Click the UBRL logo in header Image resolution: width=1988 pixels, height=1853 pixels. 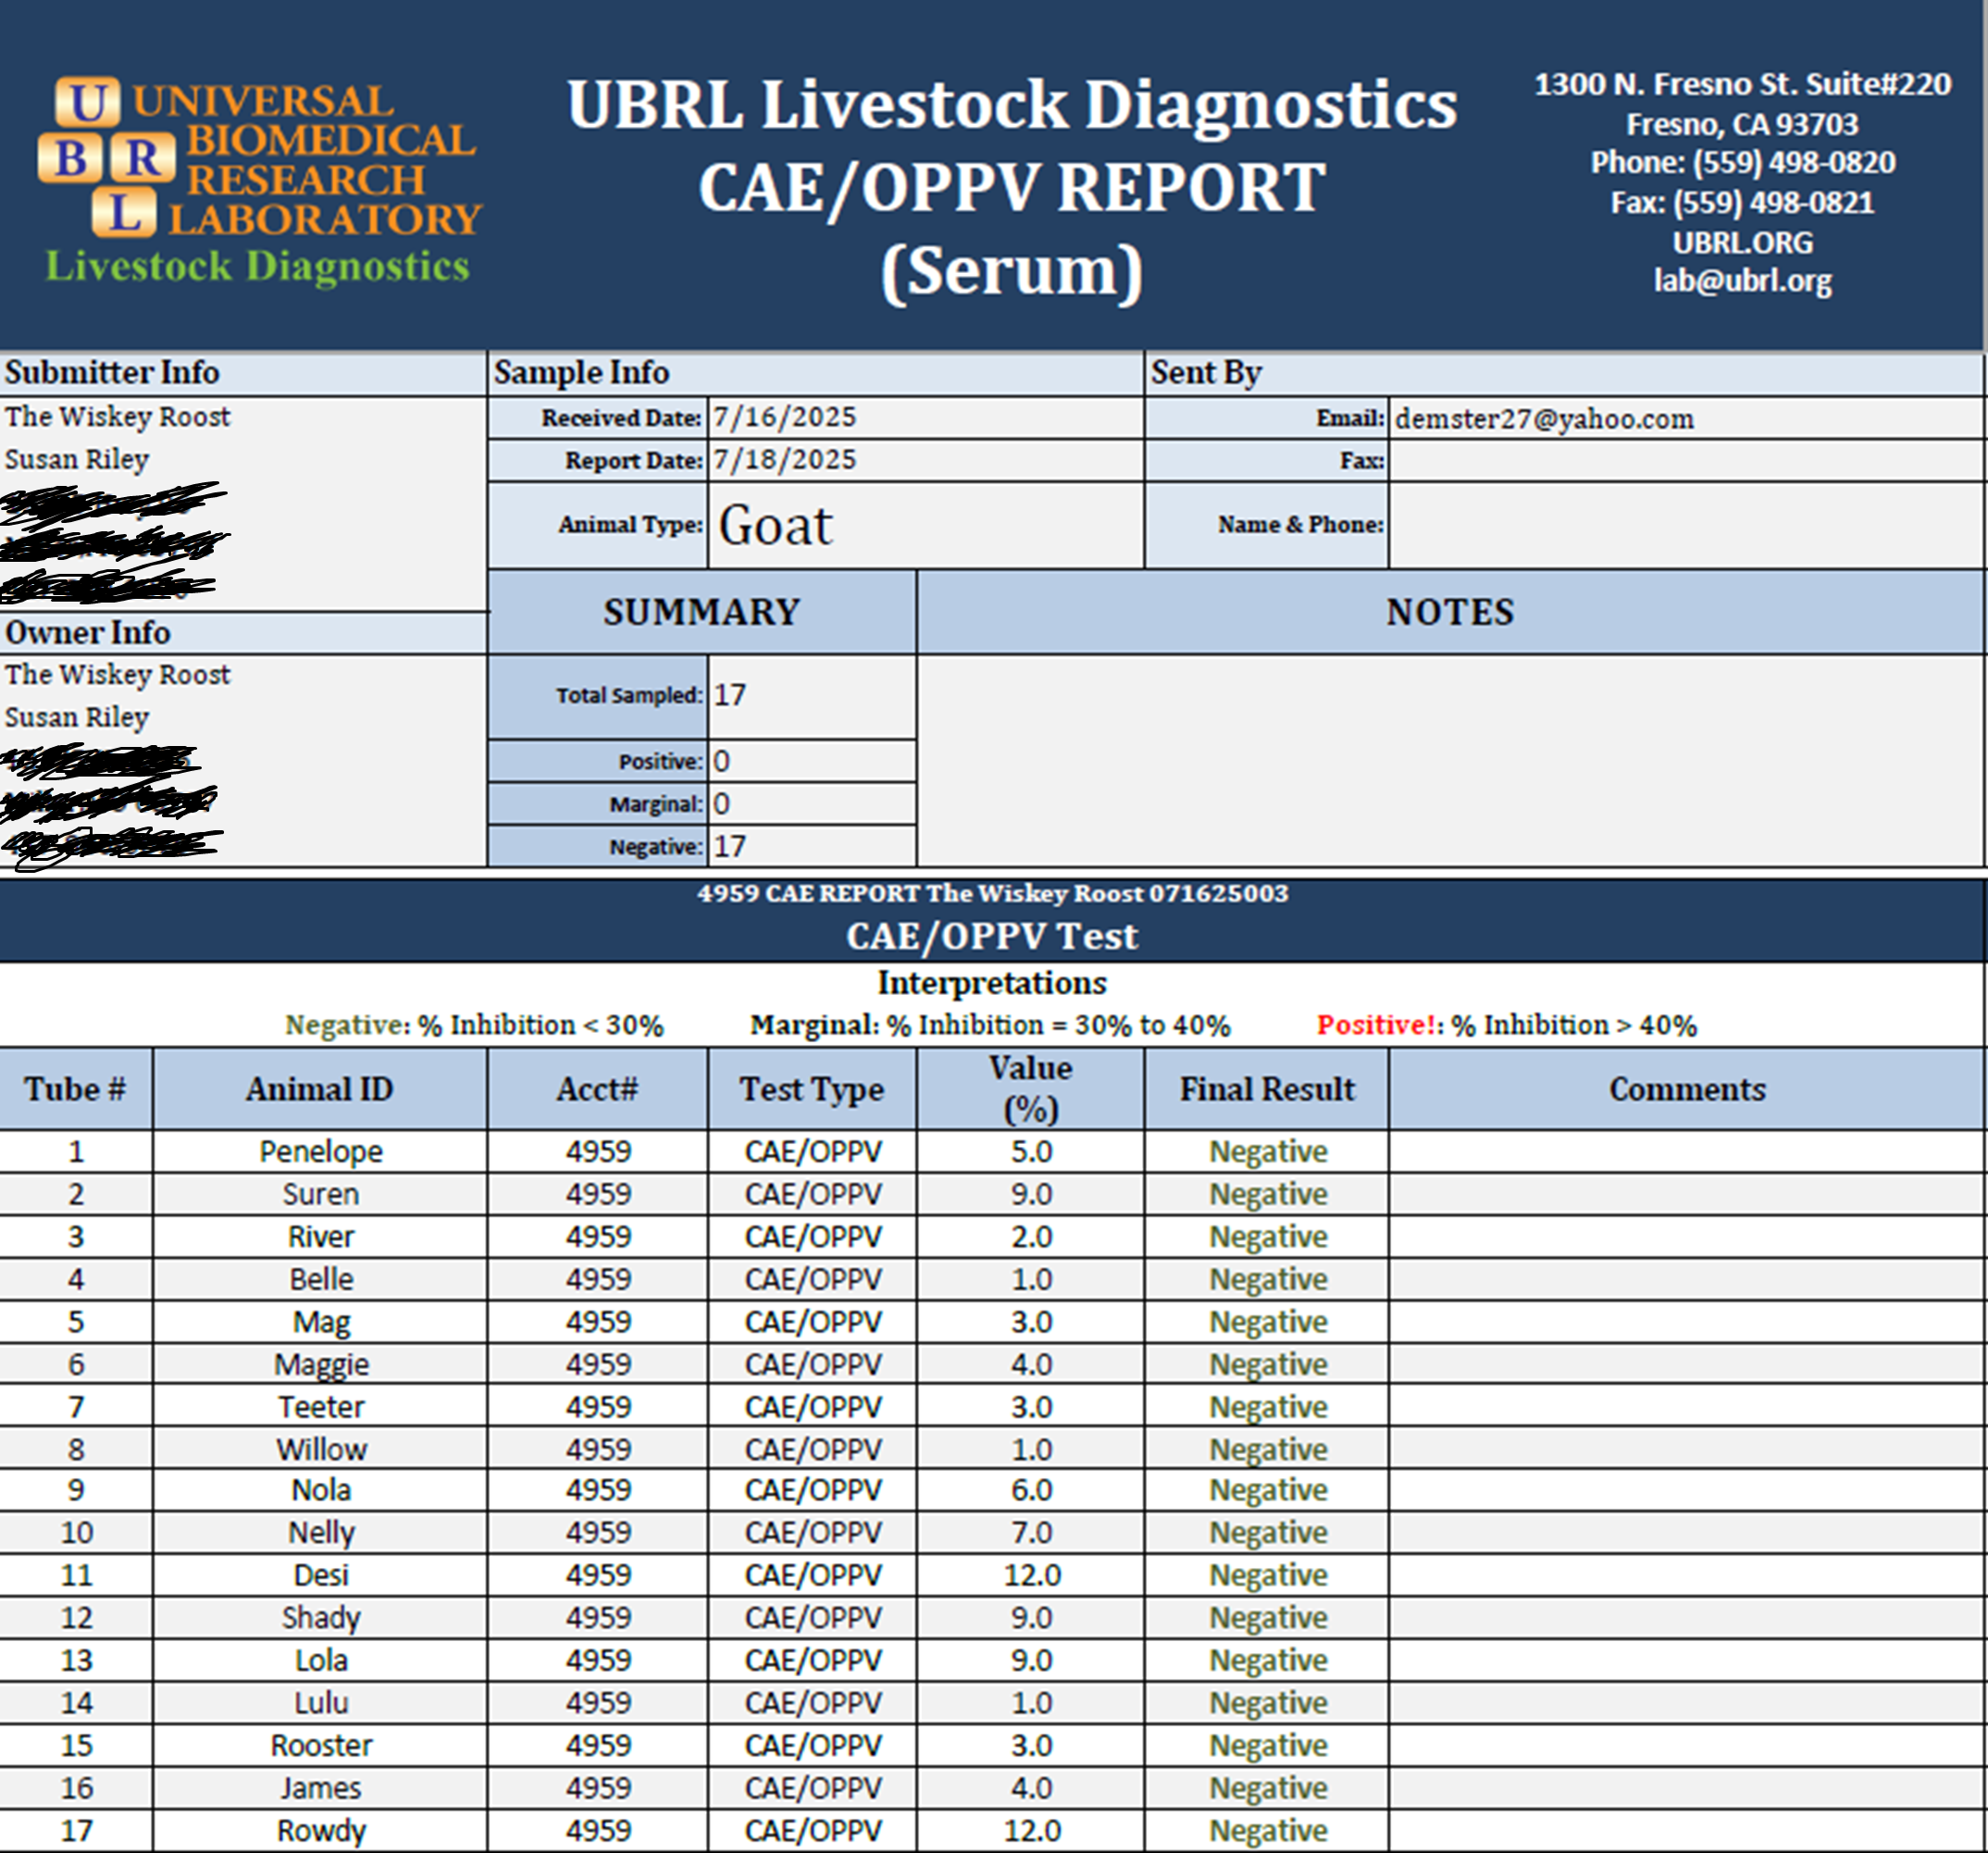pyautogui.click(x=258, y=180)
